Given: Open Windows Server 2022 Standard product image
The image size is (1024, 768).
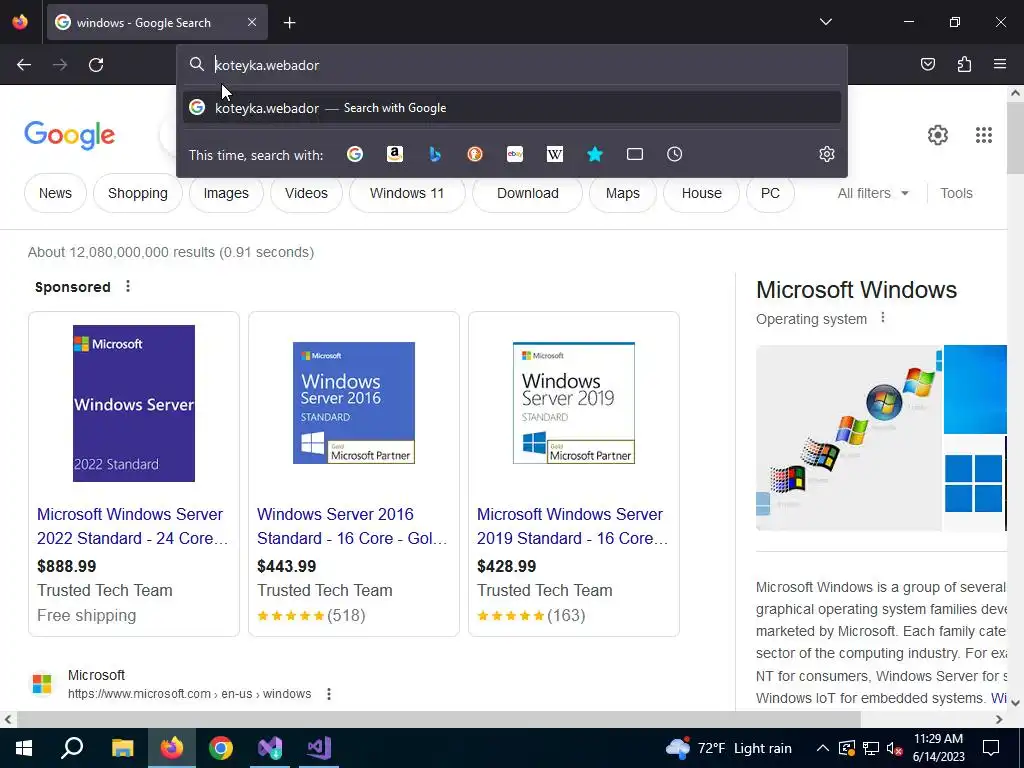Looking at the screenshot, I should click(x=134, y=404).
